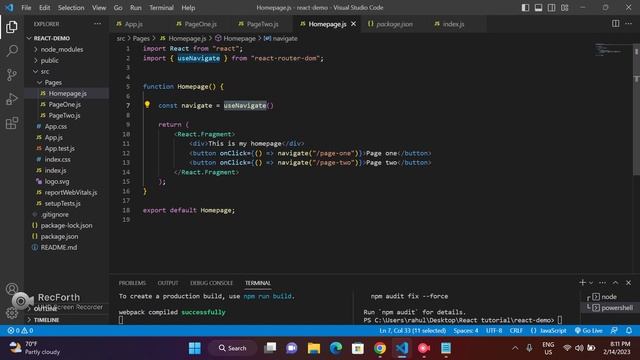
Task: Toggle the bottom panel visibility
Action: point(538,8)
